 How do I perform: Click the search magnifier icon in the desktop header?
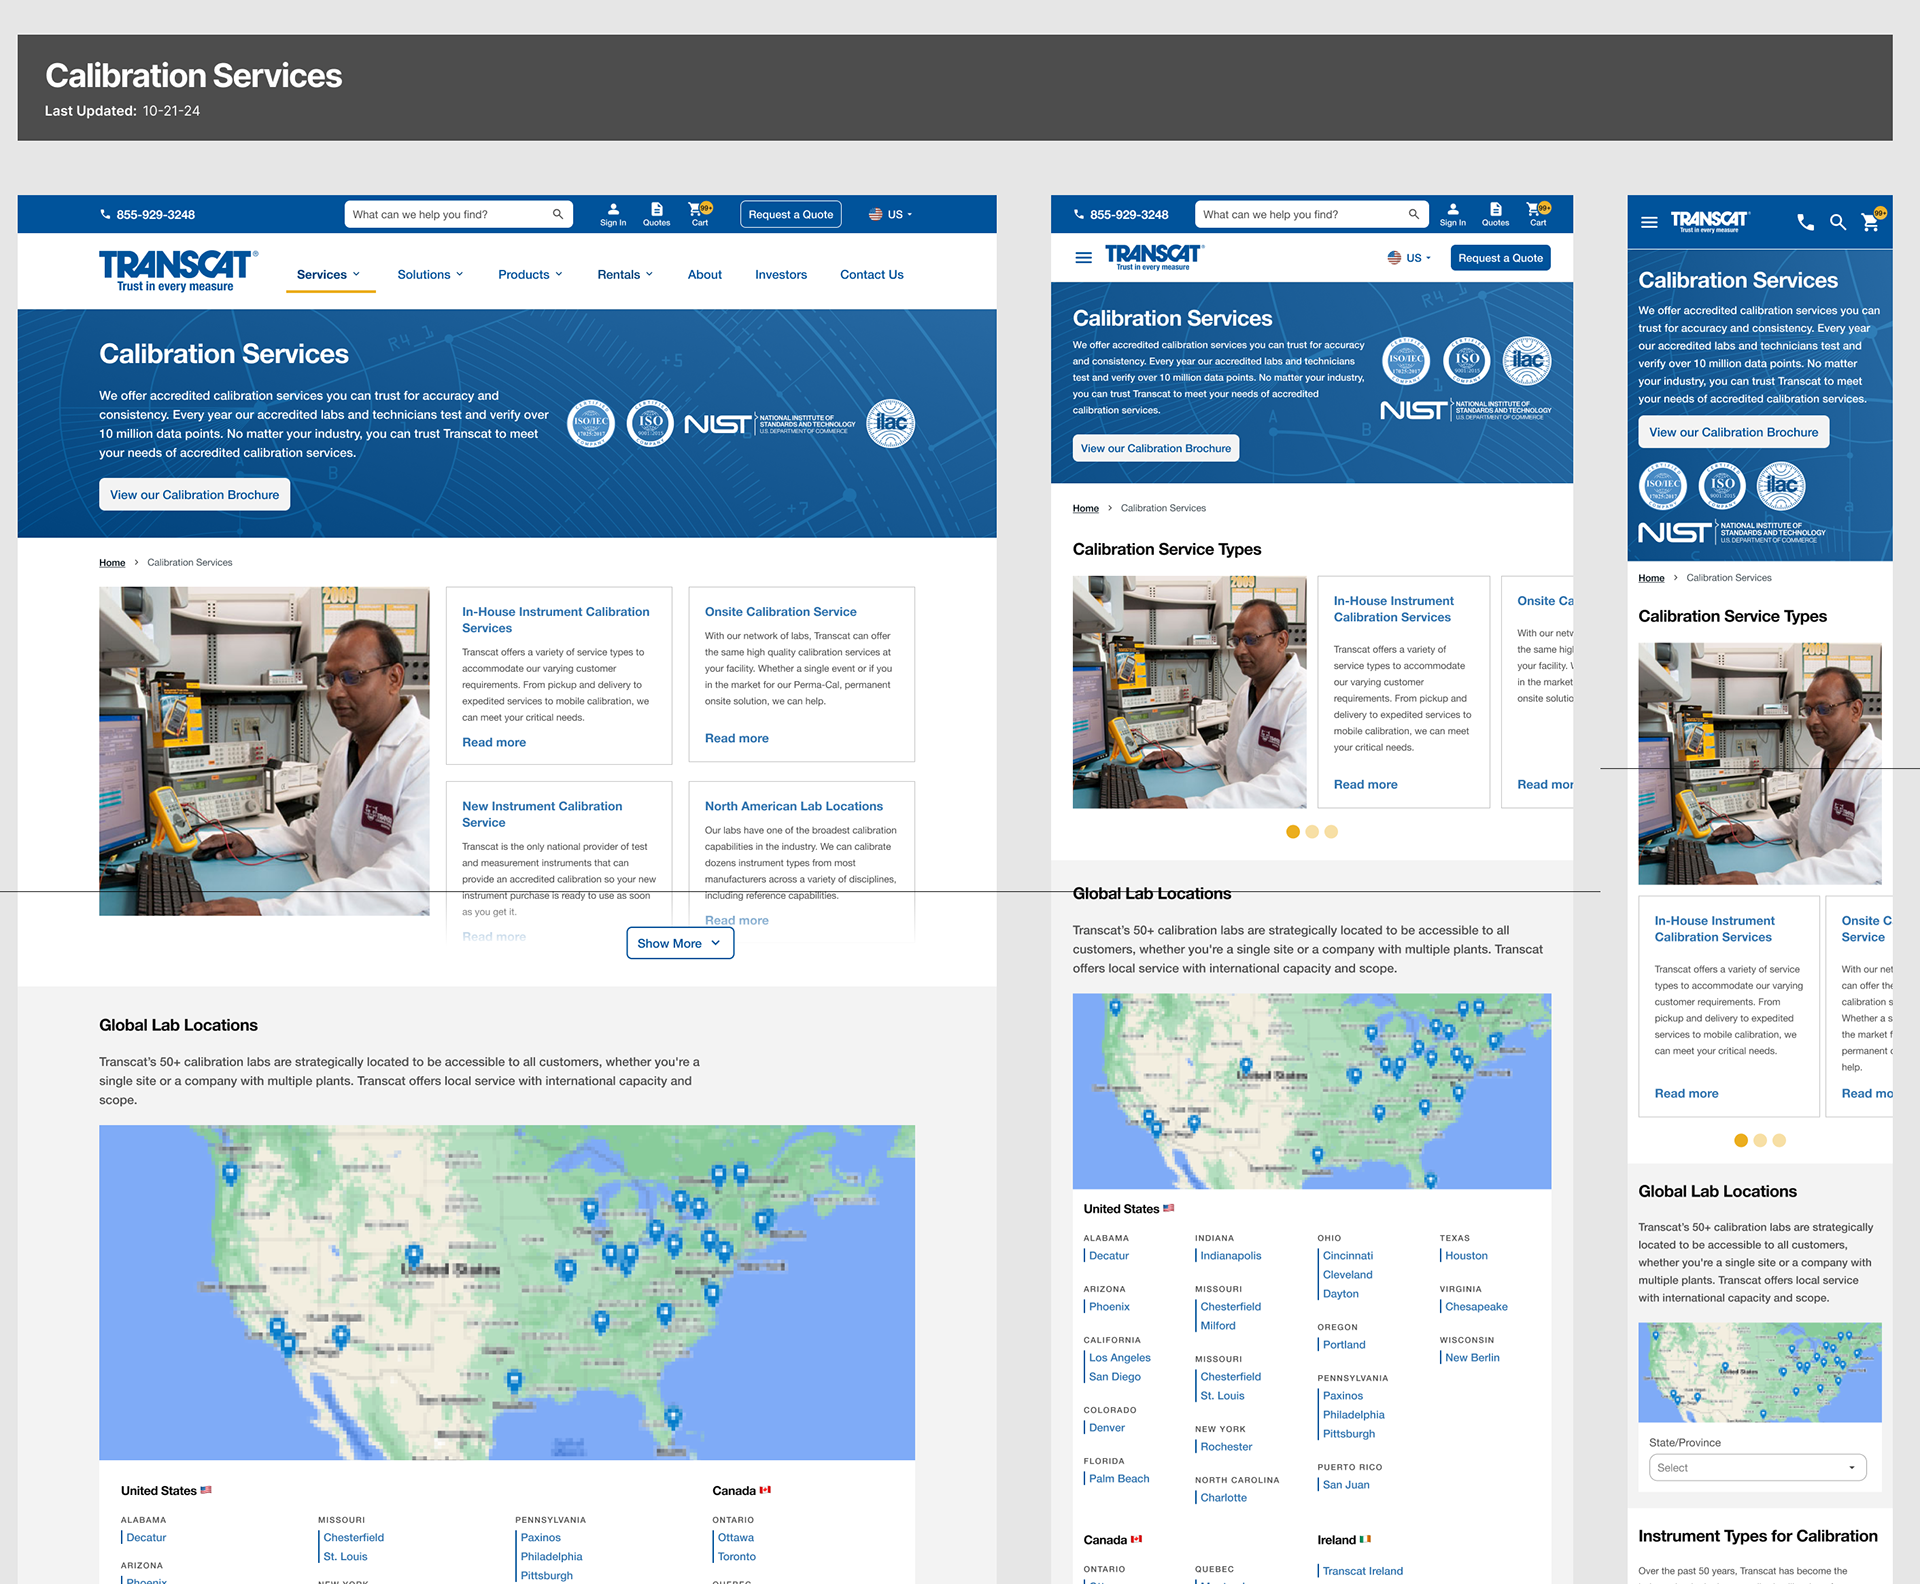click(558, 213)
